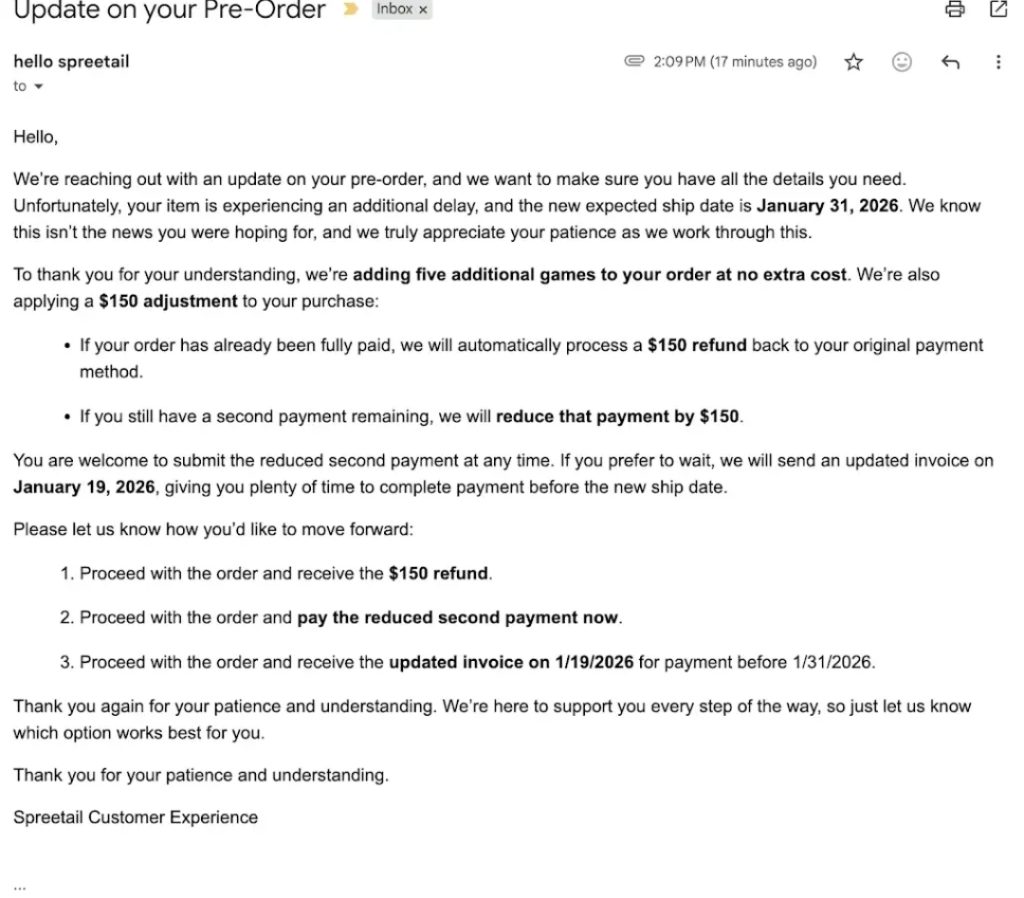This screenshot has height=898, width=1024.
Task: Click the subject Update on your Pre-Order
Action: pyautogui.click(x=170, y=11)
